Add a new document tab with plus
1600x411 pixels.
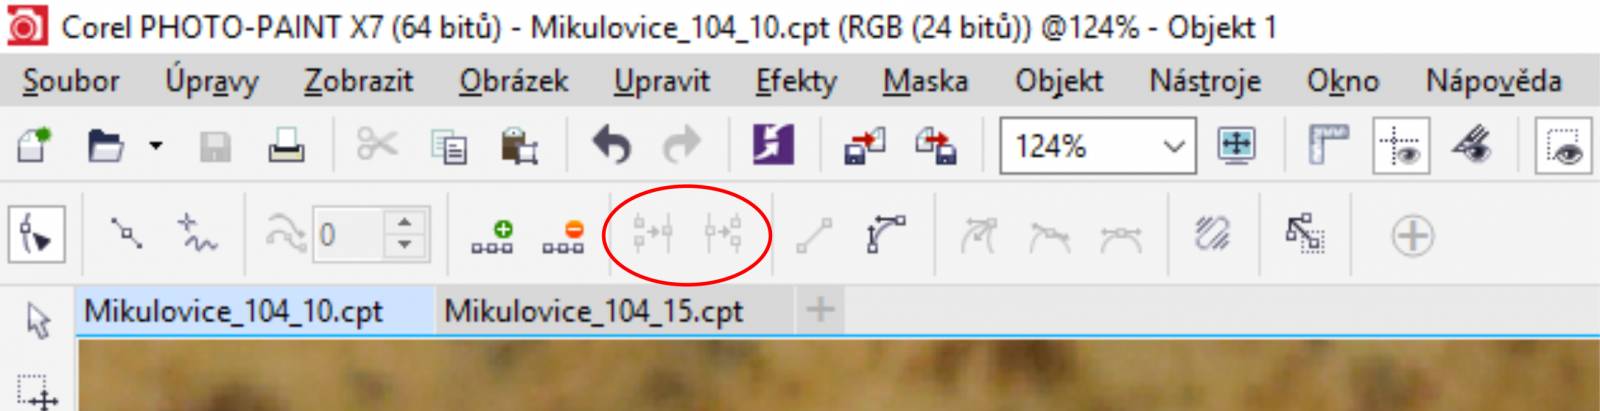tap(820, 310)
